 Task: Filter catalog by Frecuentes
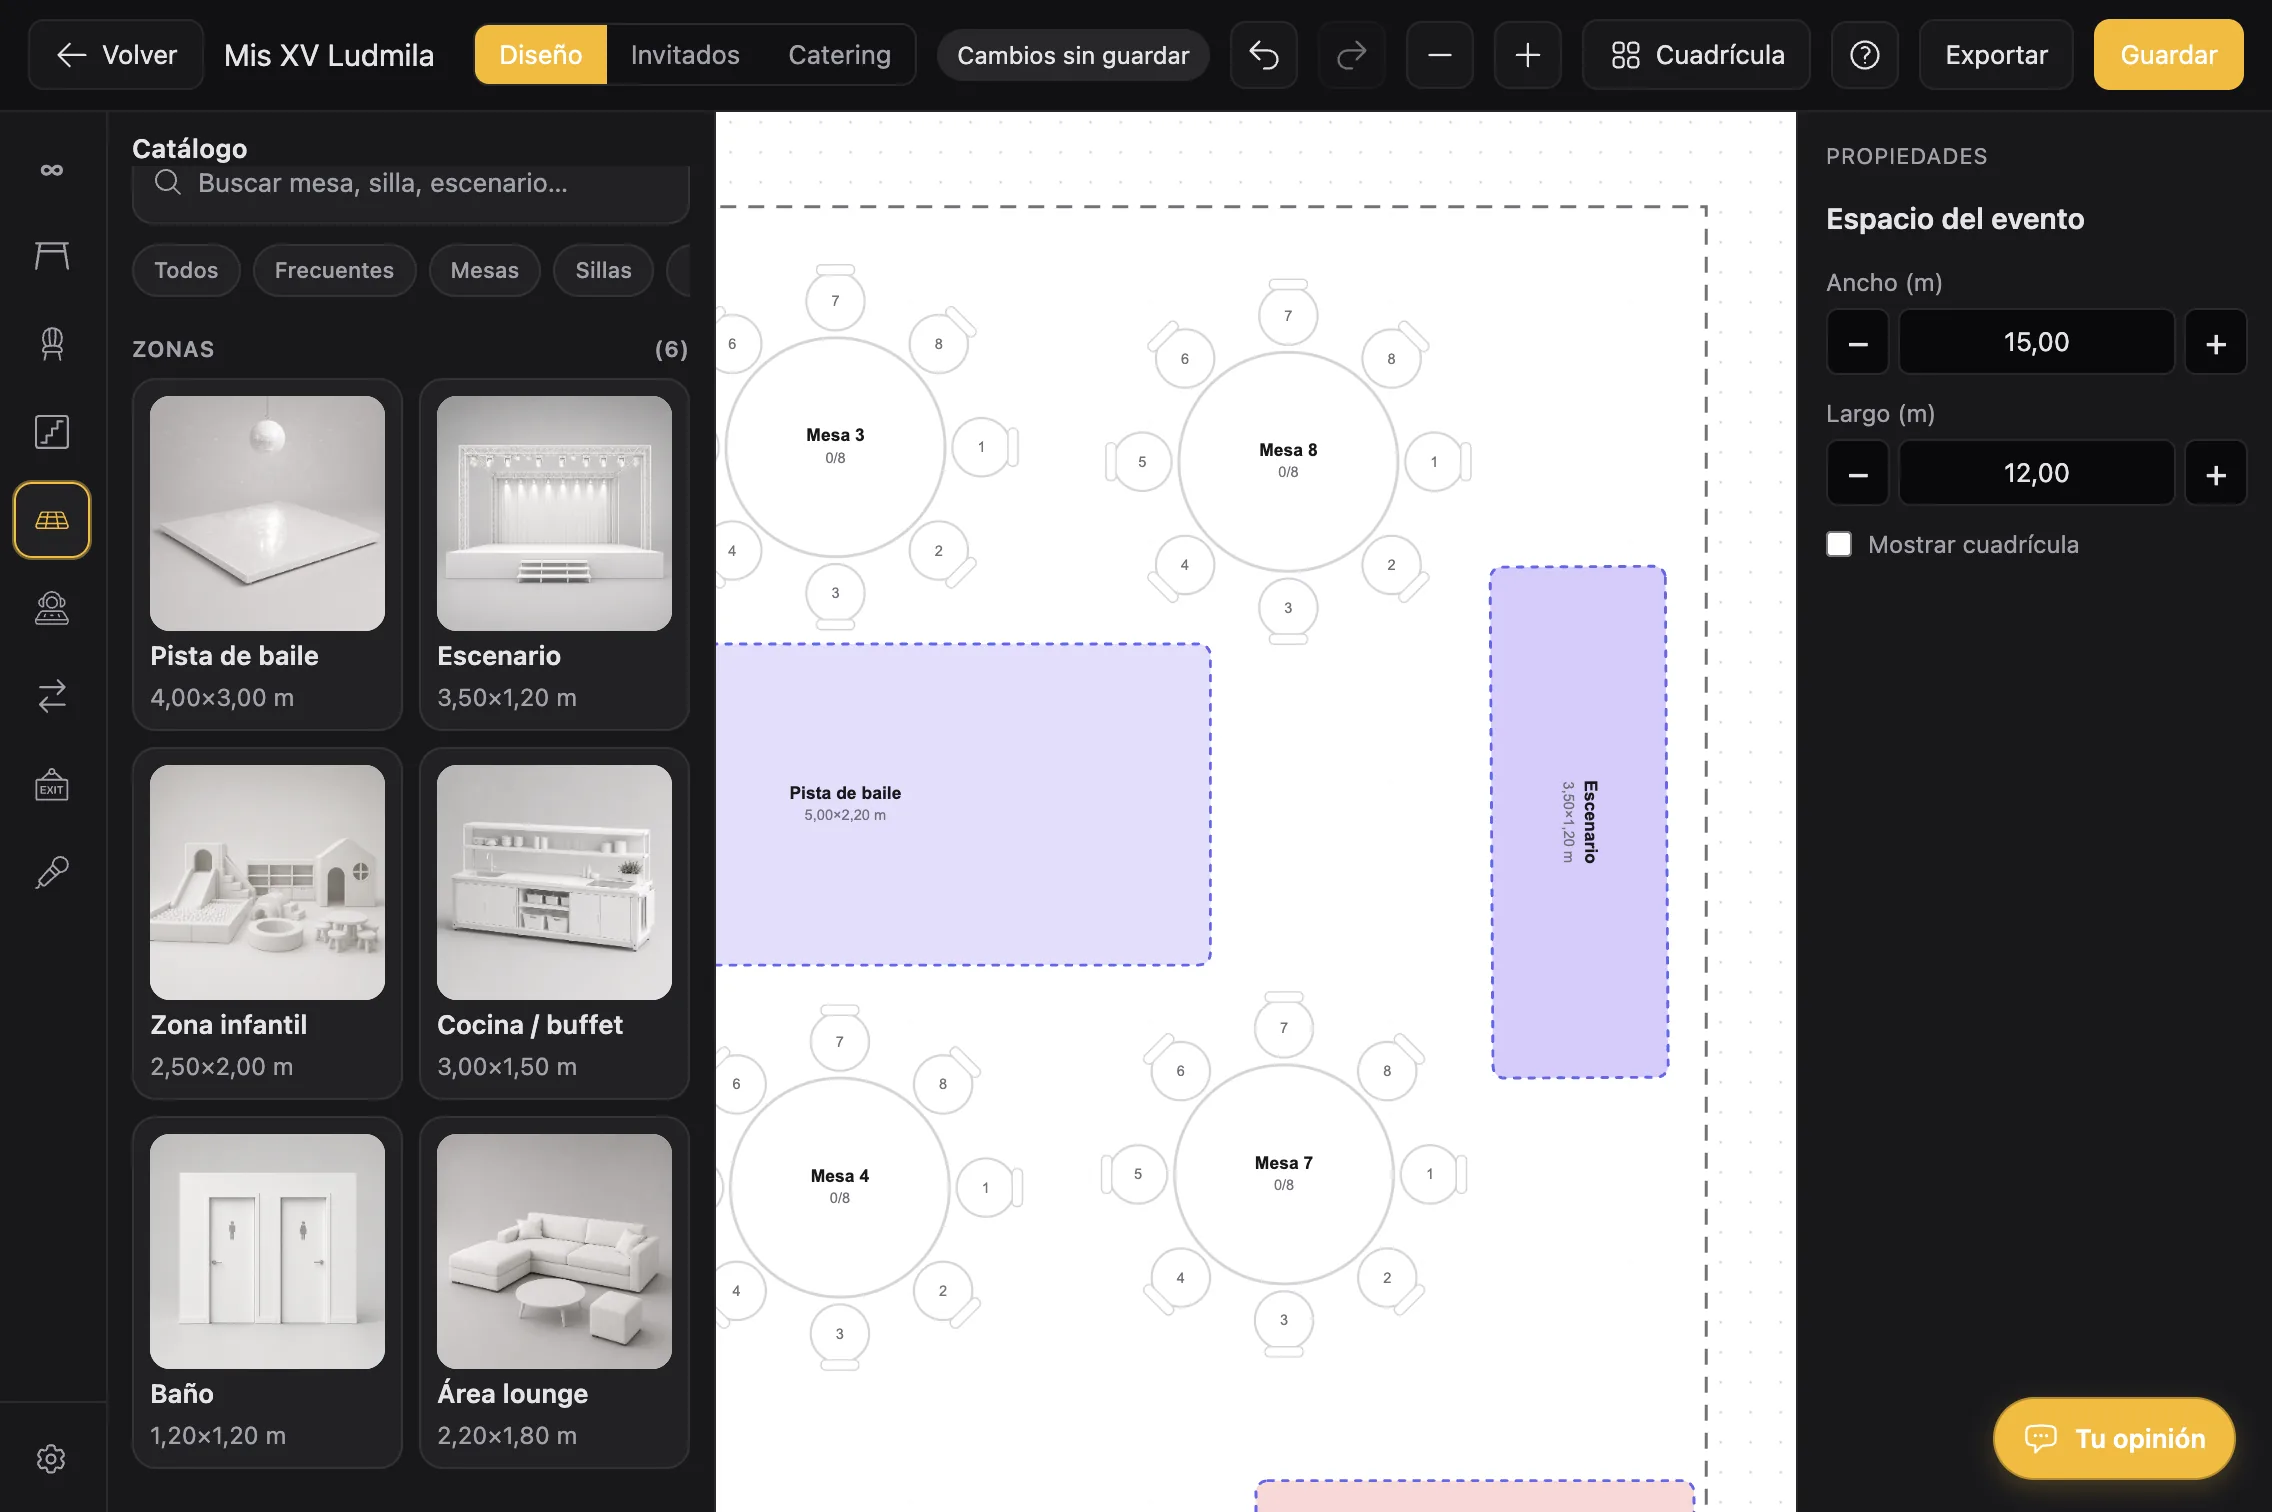tap(334, 270)
